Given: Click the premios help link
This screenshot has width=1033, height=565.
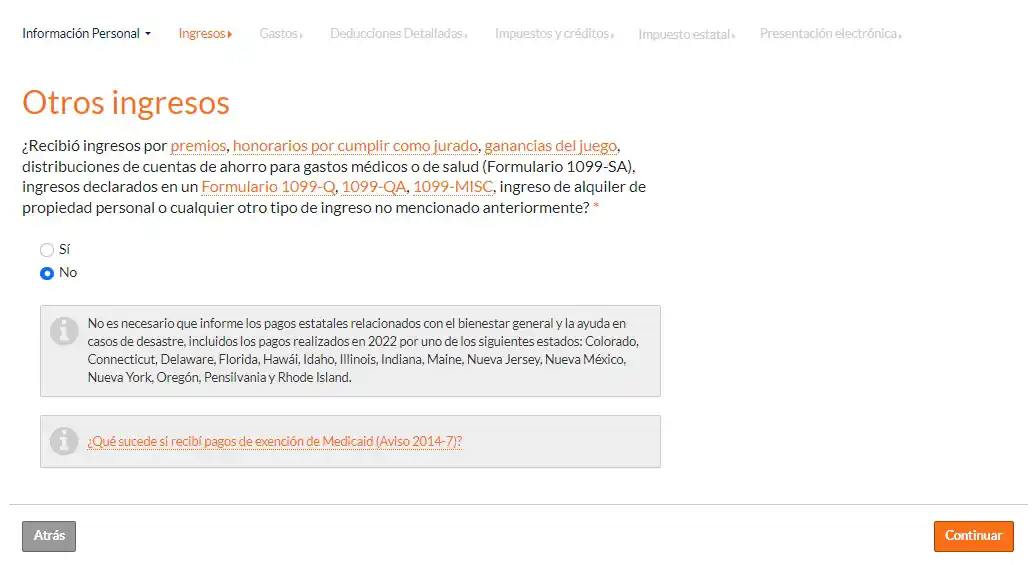Looking at the screenshot, I should click(x=198, y=146).
